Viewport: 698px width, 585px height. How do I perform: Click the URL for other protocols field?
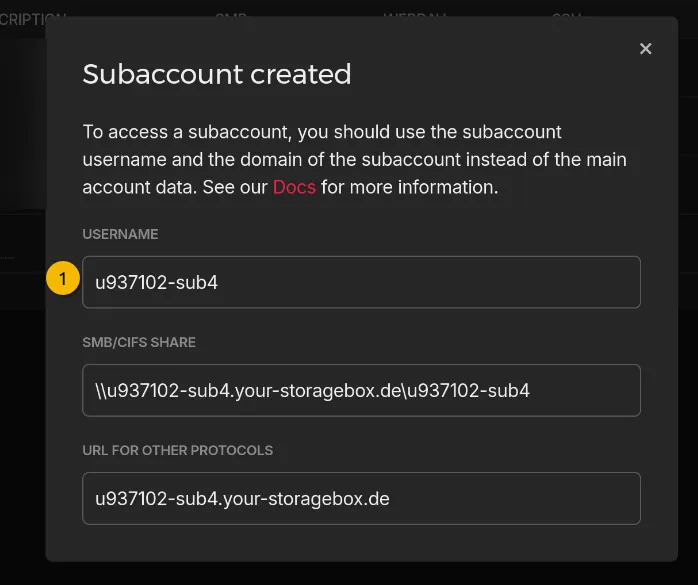(360, 498)
